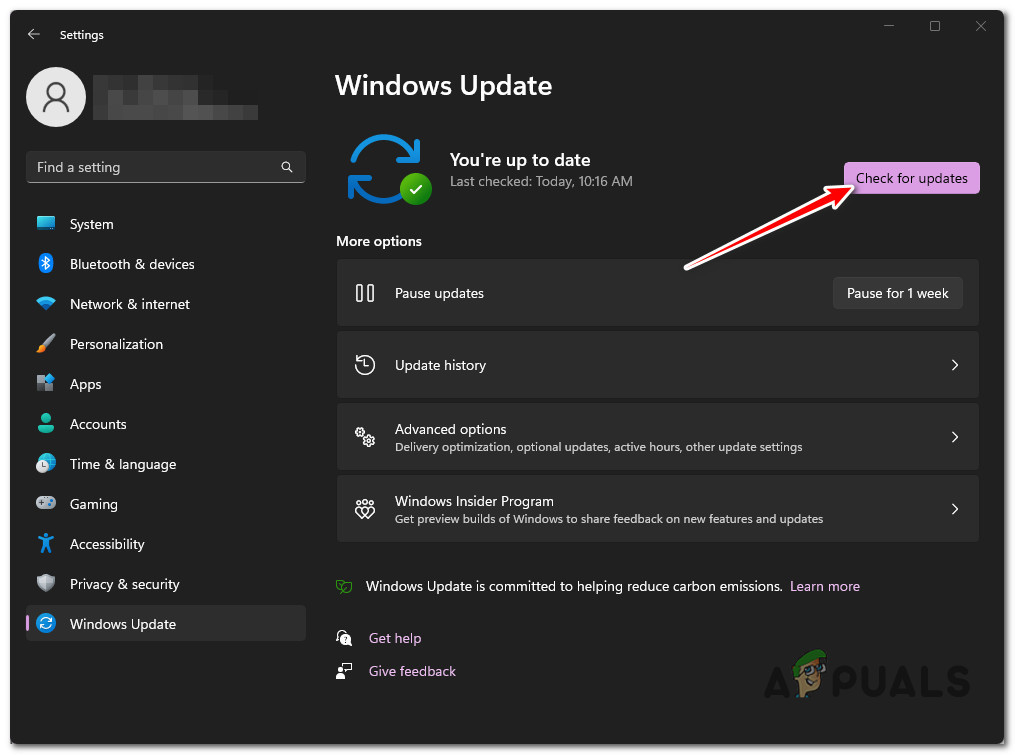Click the Windows Update page heading
The width and height of the screenshot is (1015, 755).
click(x=443, y=85)
